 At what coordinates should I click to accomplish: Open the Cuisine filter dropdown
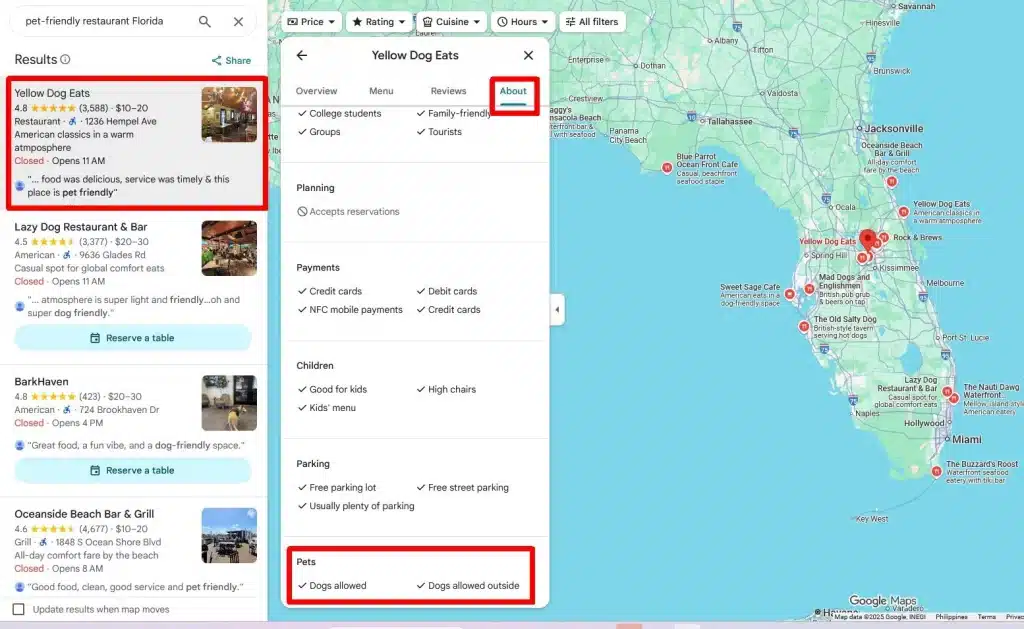(451, 22)
